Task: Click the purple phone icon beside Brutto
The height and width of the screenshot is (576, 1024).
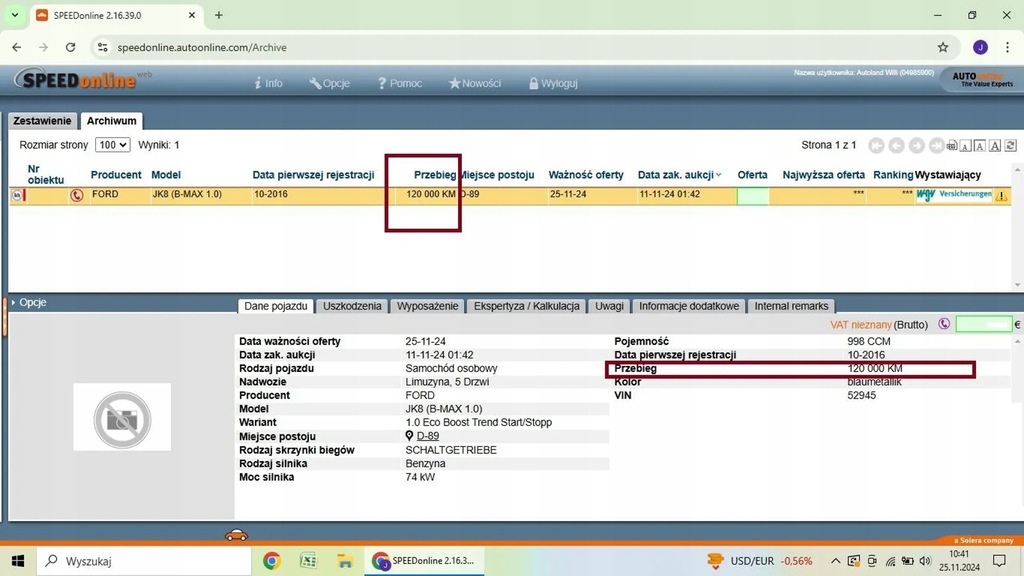Action: (x=944, y=324)
